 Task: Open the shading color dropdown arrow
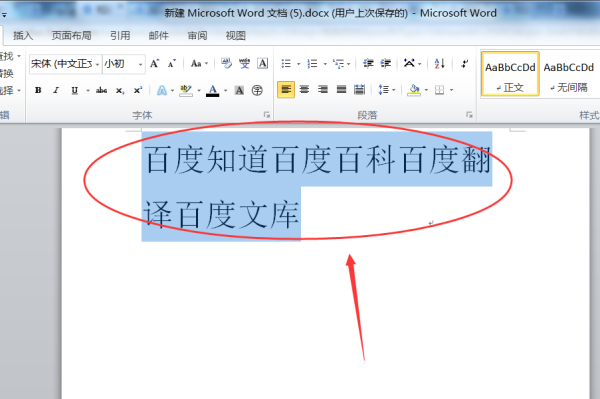(x=426, y=90)
